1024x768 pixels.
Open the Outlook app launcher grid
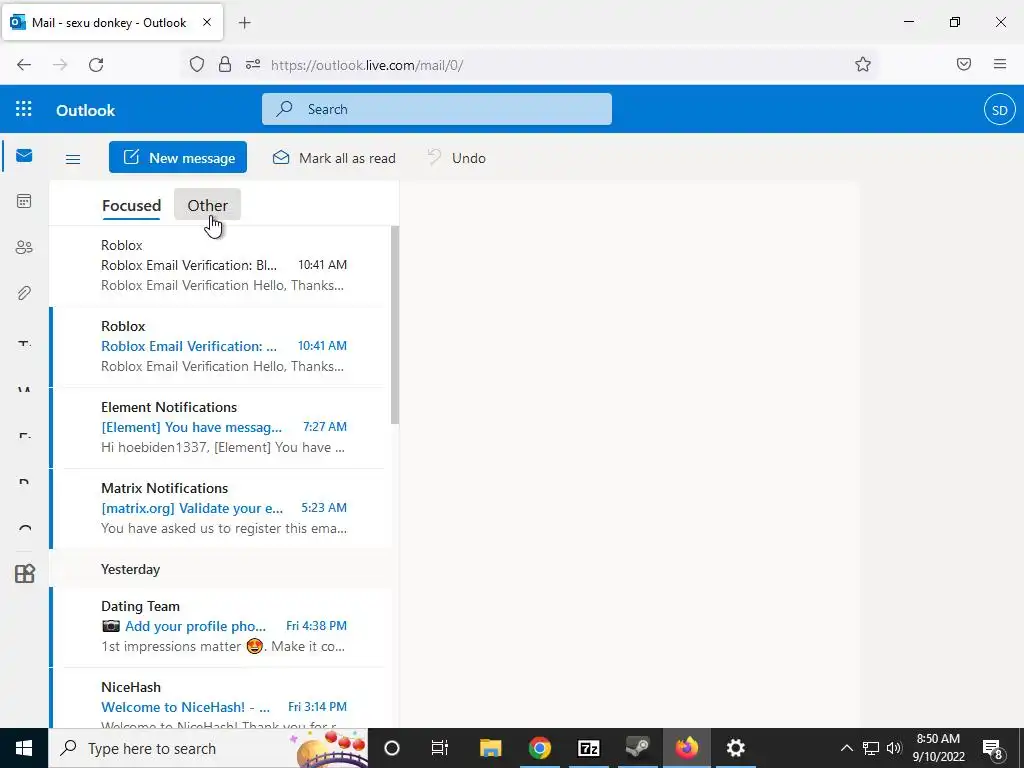click(x=24, y=109)
